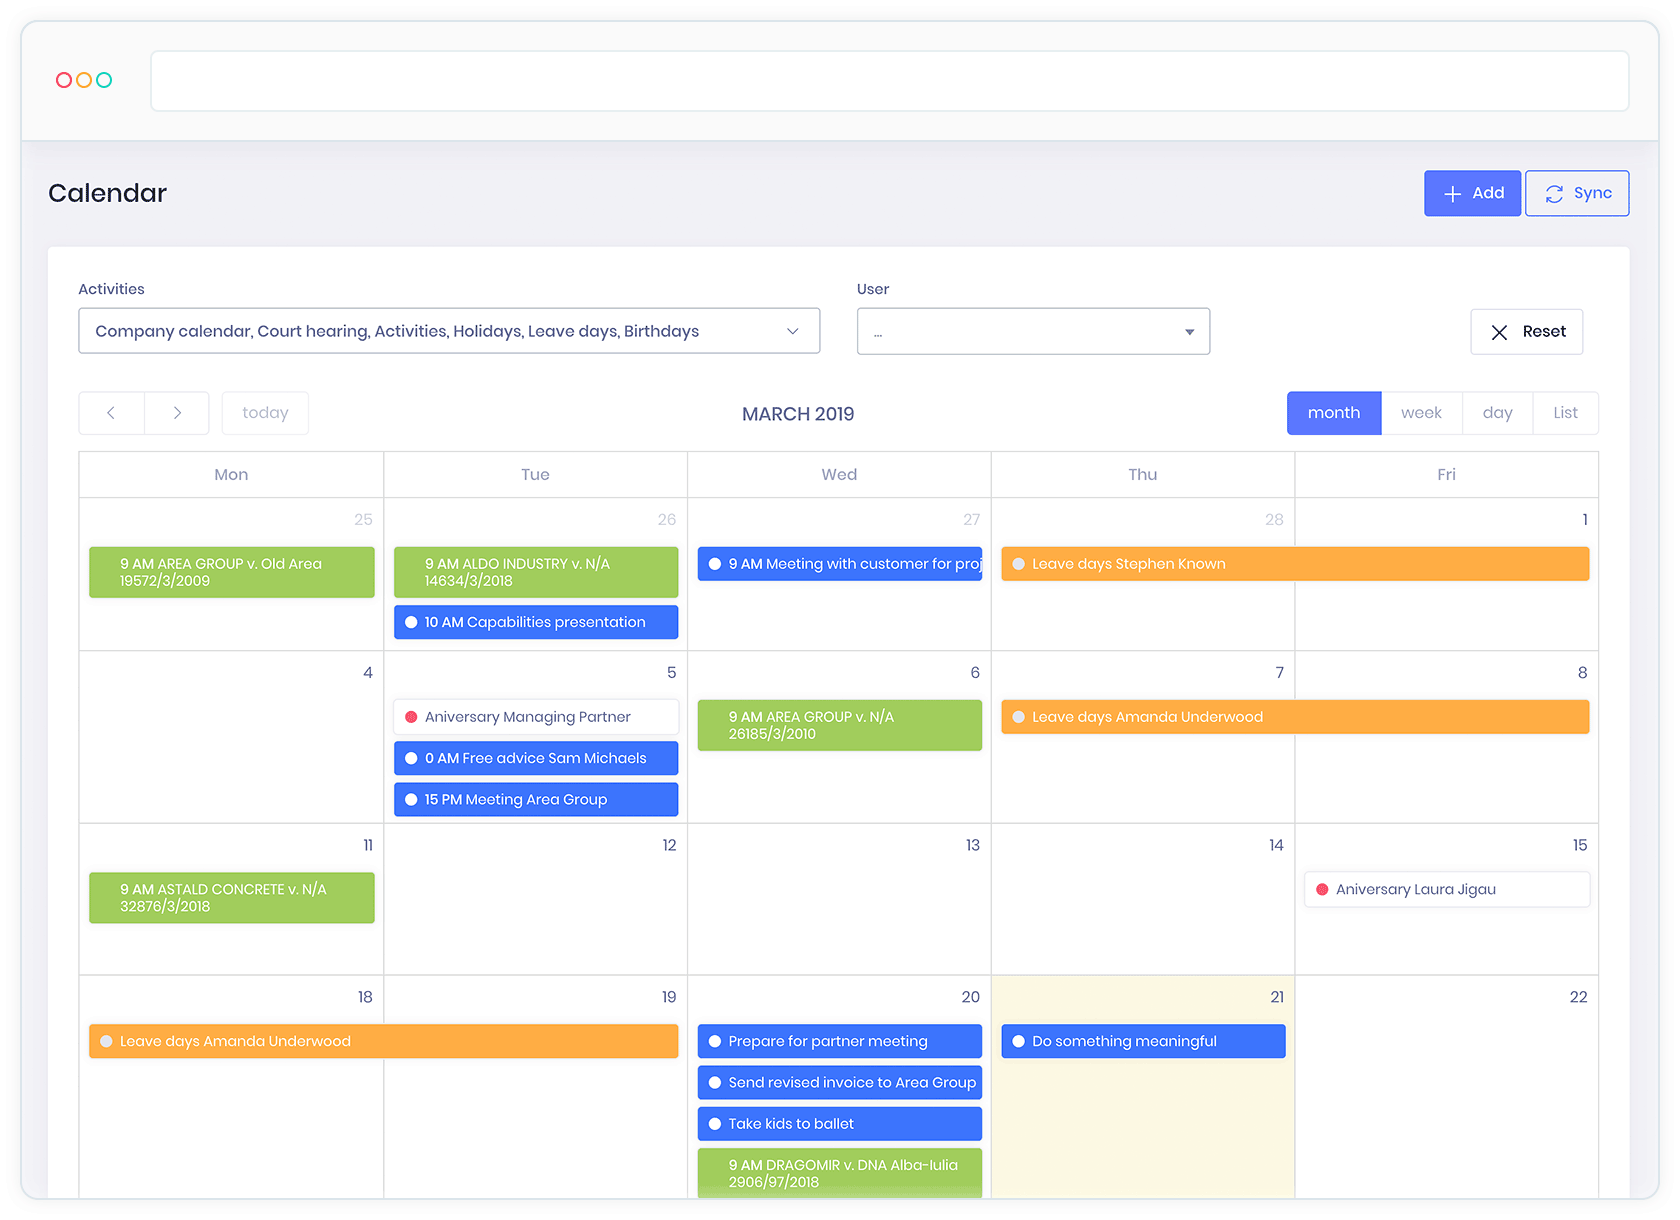Screen dimensions: 1680x1220
Task: Open Aniversary Managing Partner event
Action: pos(536,717)
